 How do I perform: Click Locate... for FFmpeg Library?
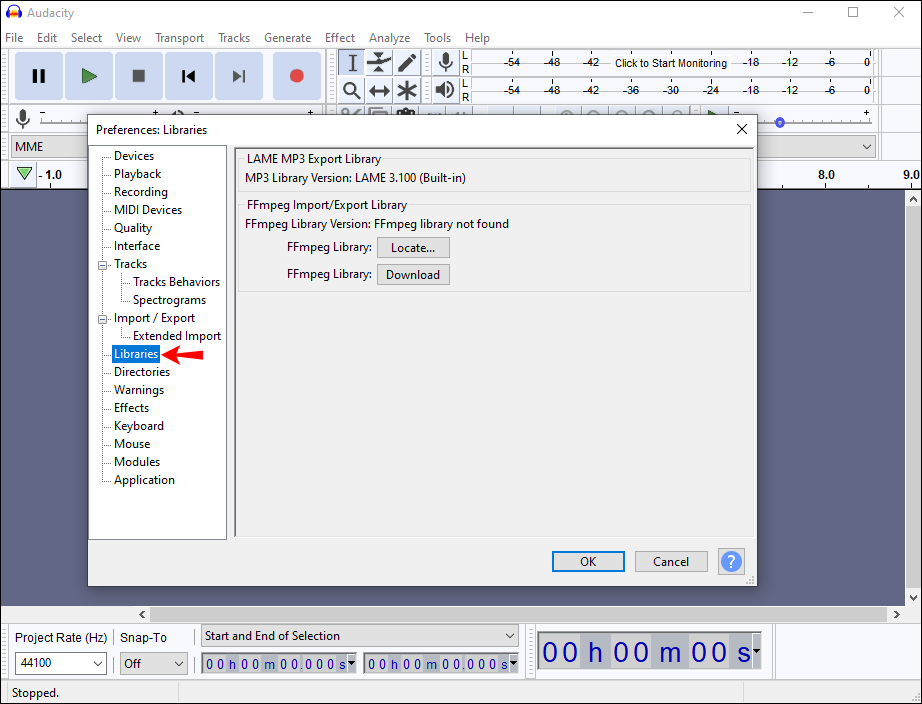click(x=413, y=248)
